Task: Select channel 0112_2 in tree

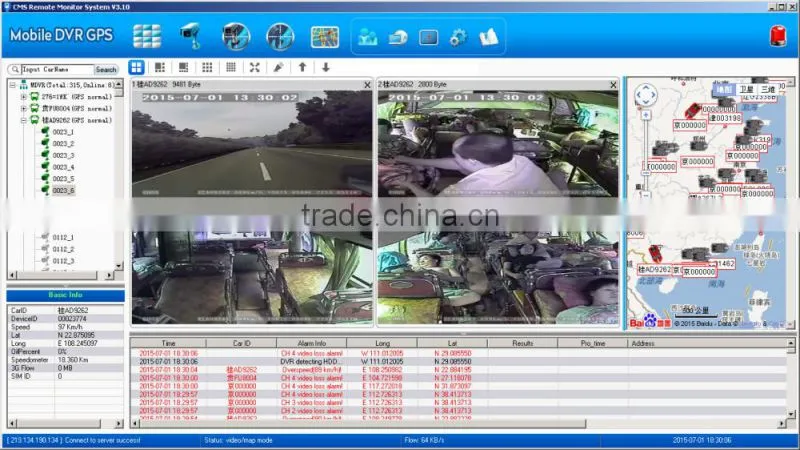Action: (x=63, y=249)
